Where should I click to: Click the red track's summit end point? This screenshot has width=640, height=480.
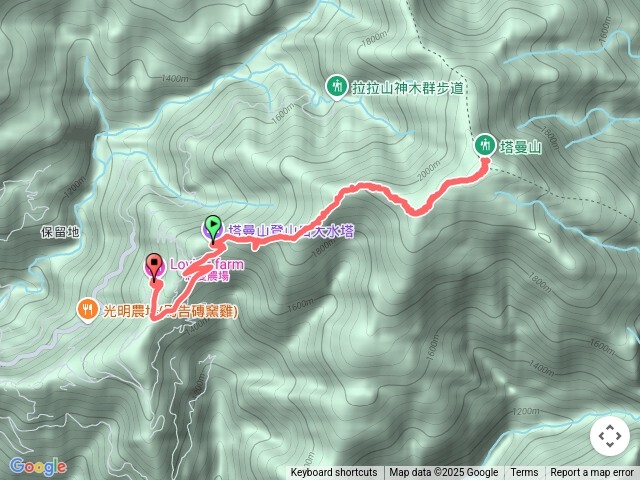tap(485, 160)
